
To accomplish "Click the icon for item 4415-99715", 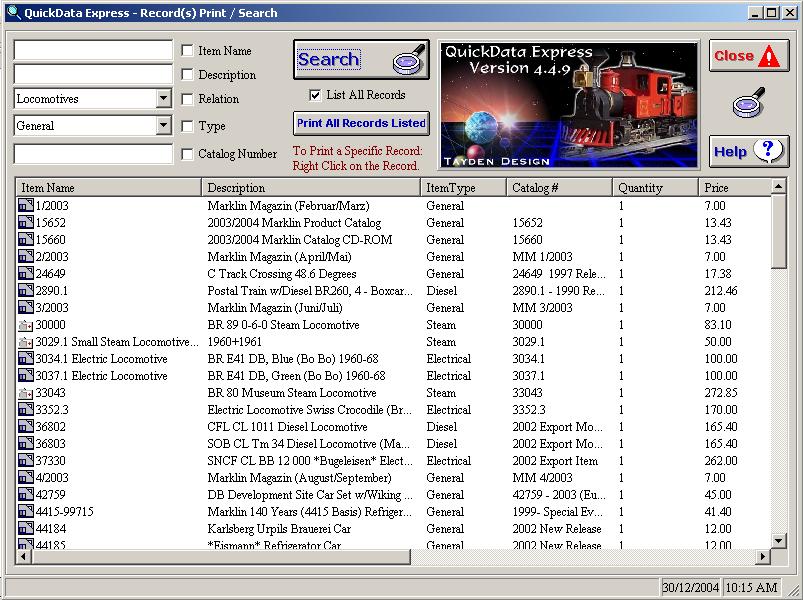I will click(x=25, y=512).
